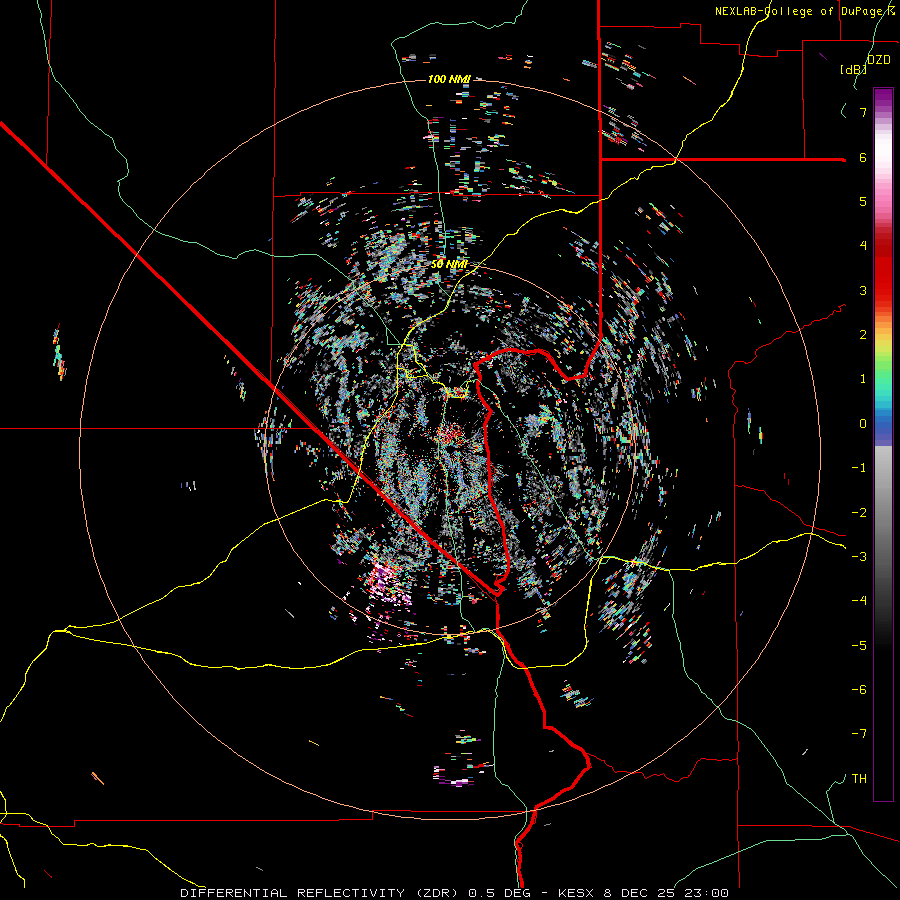Click the -3 label on the dB scale
Screen dimensions: 900x900
click(859, 557)
